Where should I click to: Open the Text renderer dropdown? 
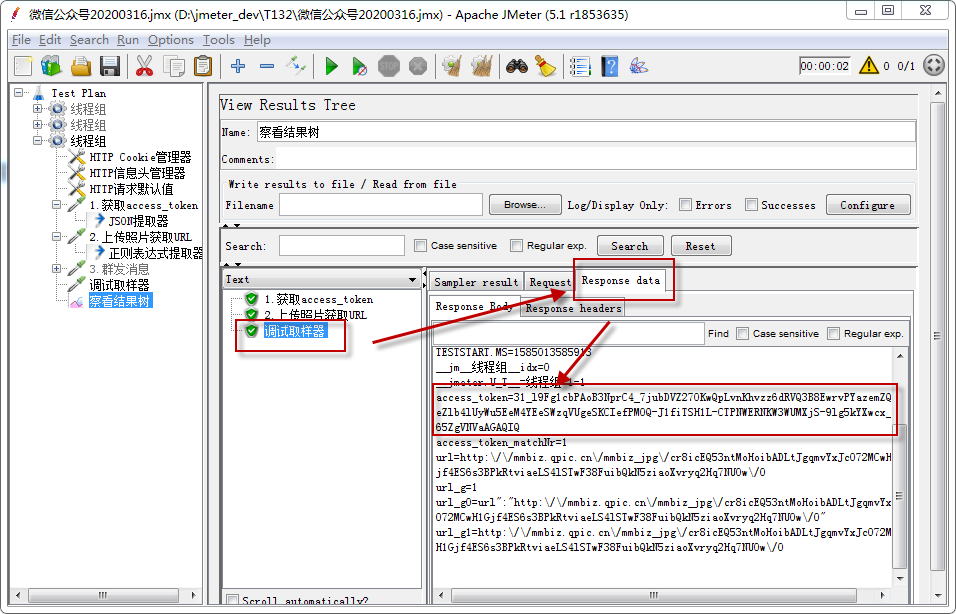pyautogui.click(x=322, y=279)
